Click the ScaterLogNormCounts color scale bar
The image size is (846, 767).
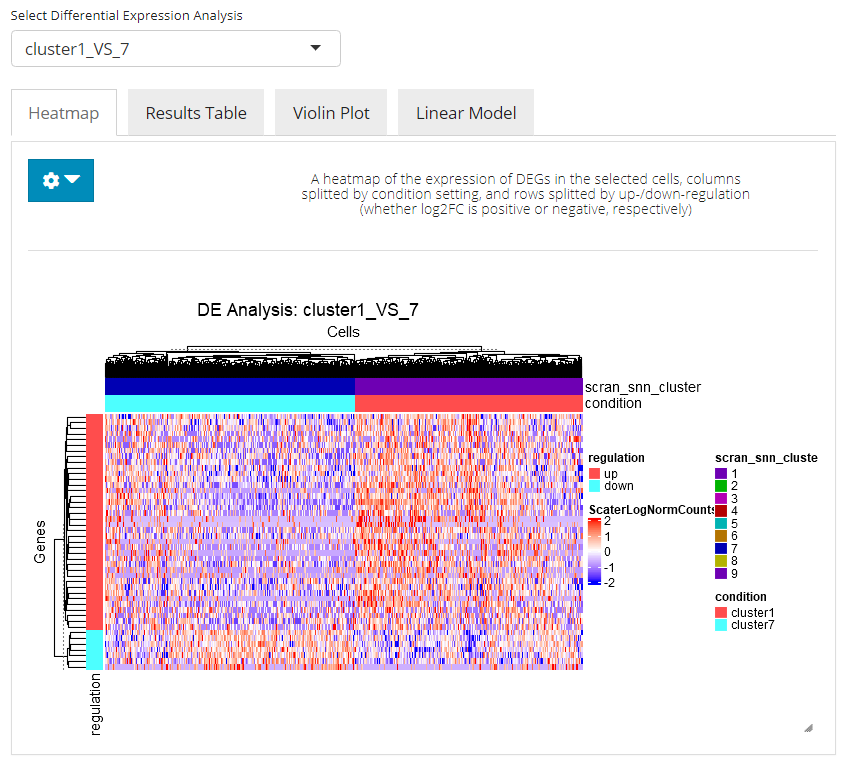594,551
